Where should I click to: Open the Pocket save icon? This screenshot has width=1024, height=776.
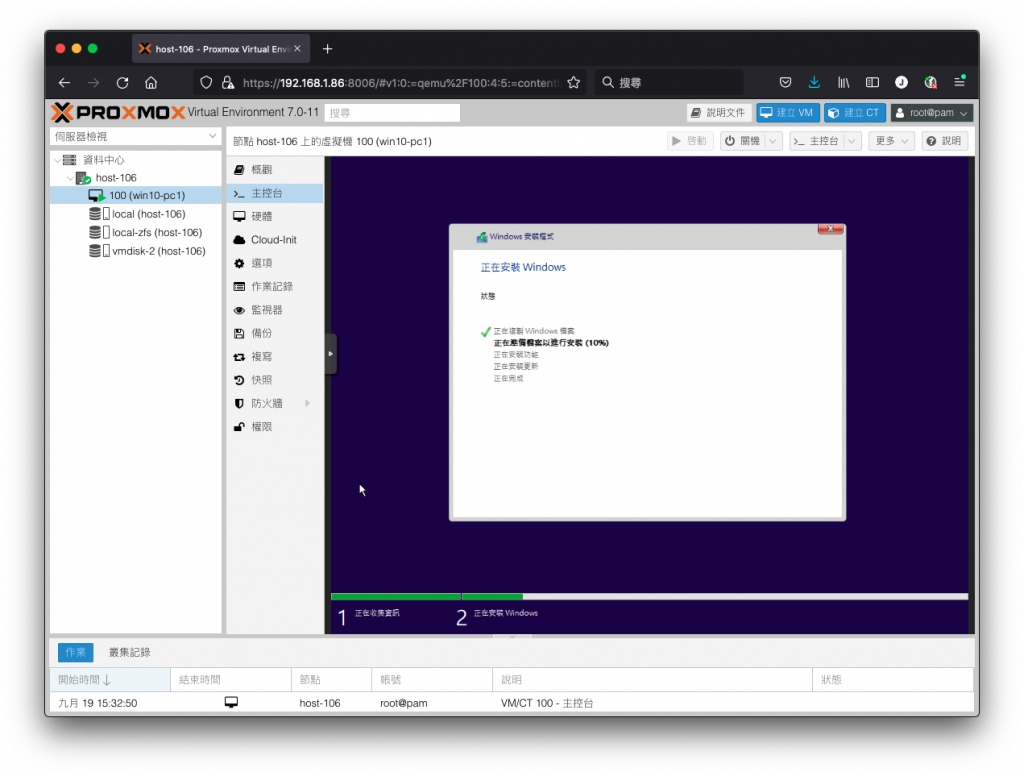coord(785,82)
